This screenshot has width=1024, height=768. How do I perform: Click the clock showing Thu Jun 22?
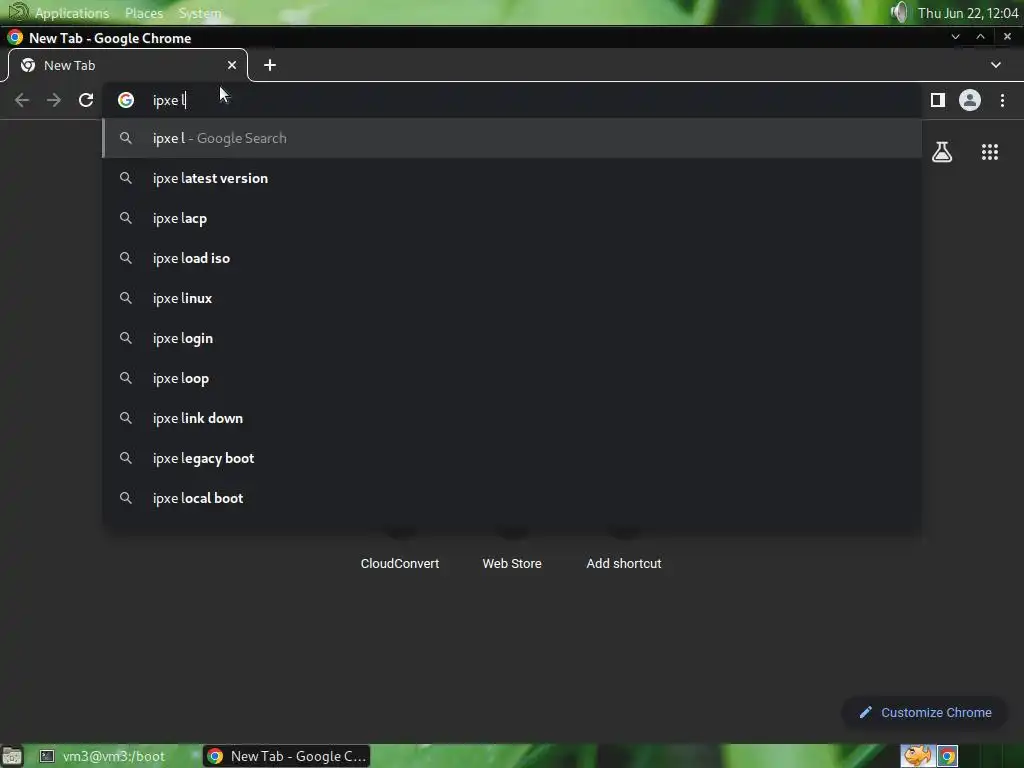pos(968,13)
